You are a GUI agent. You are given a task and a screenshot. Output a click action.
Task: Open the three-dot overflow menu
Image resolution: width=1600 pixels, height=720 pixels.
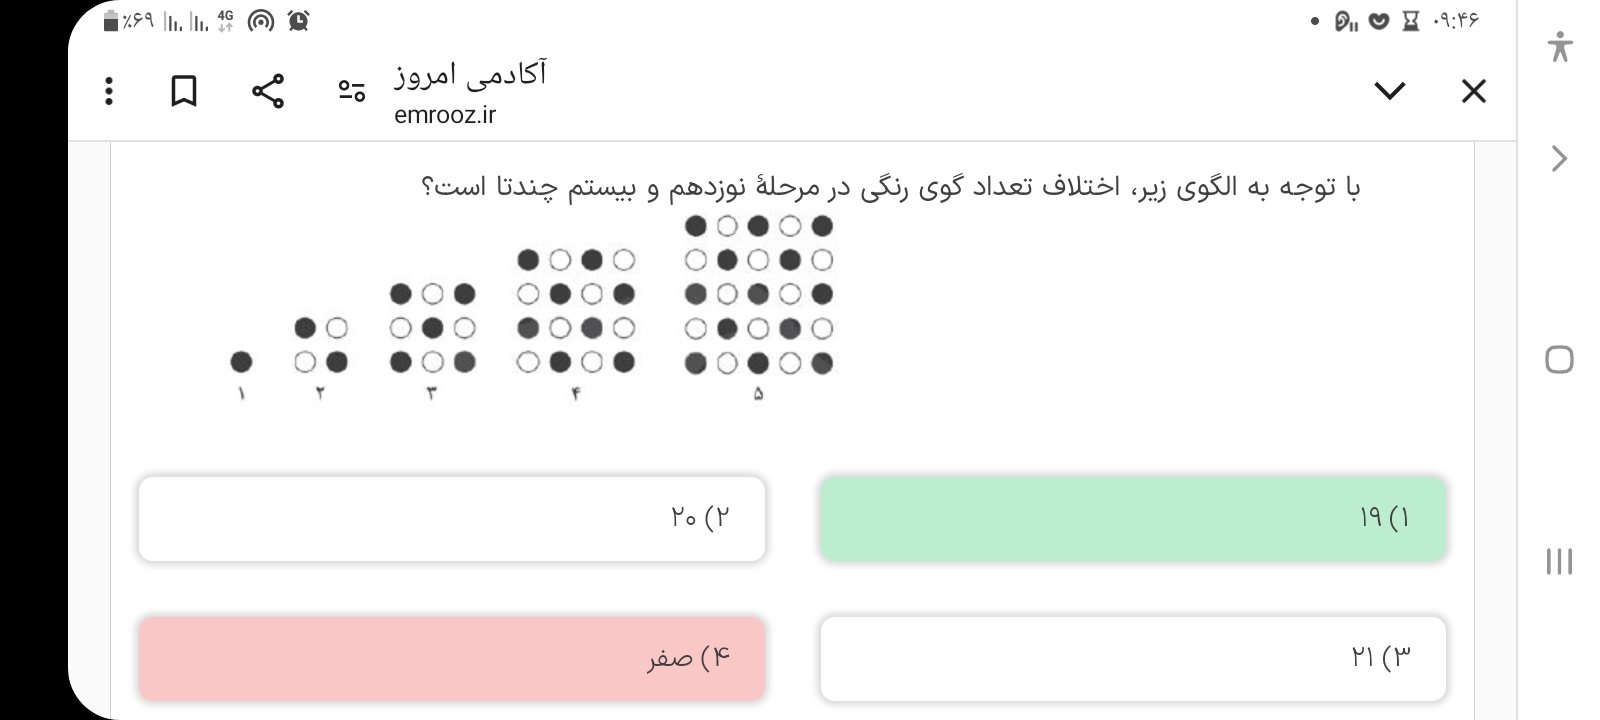point(110,91)
